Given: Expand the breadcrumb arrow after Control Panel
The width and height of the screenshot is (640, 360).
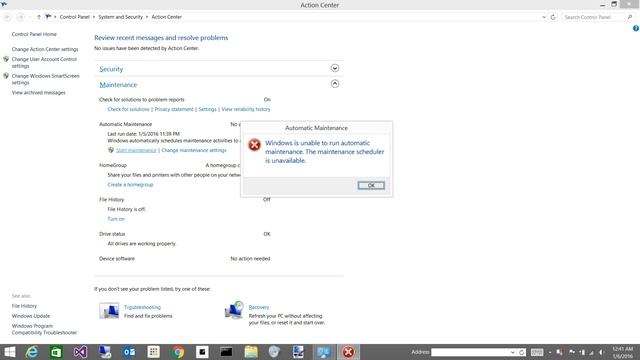Looking at the screenshot, I should pos(93,17).
